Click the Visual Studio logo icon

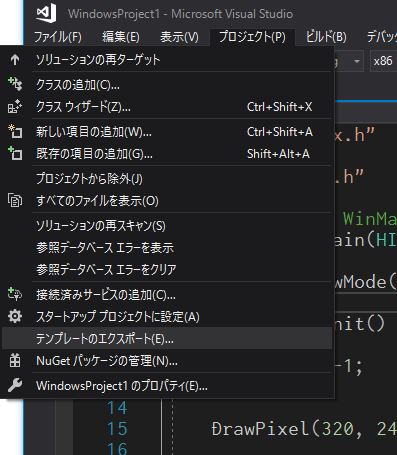pos(46,13)
